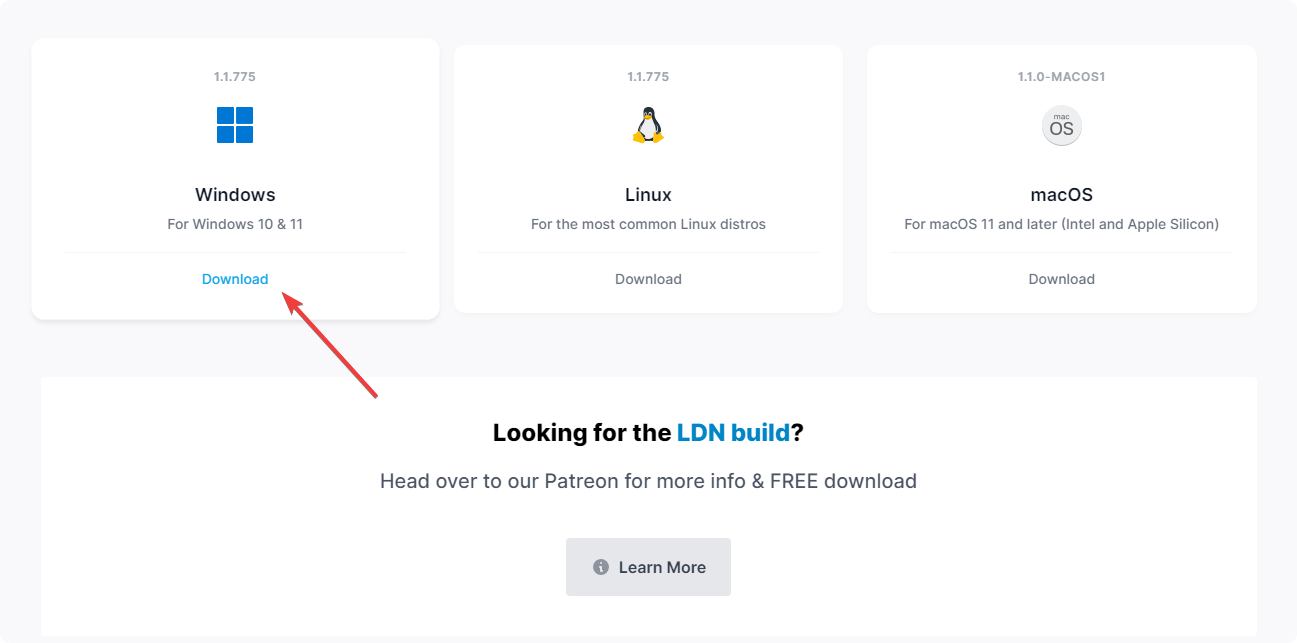Image resolution: width=1297 pixels, height=643 pixels.
Task: Select the macOS card title
Action: click(x=1061, y=194)
